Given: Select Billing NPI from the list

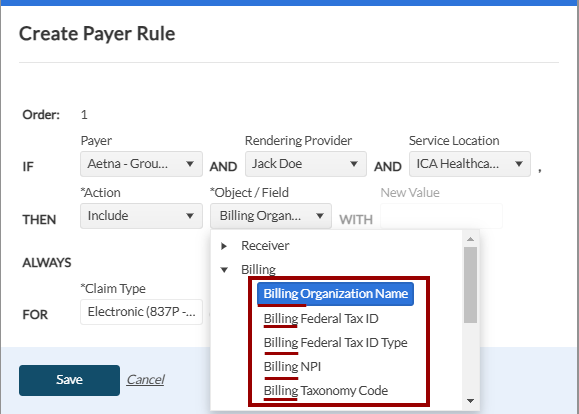Looking at the screenshot, I should (292, 366).
